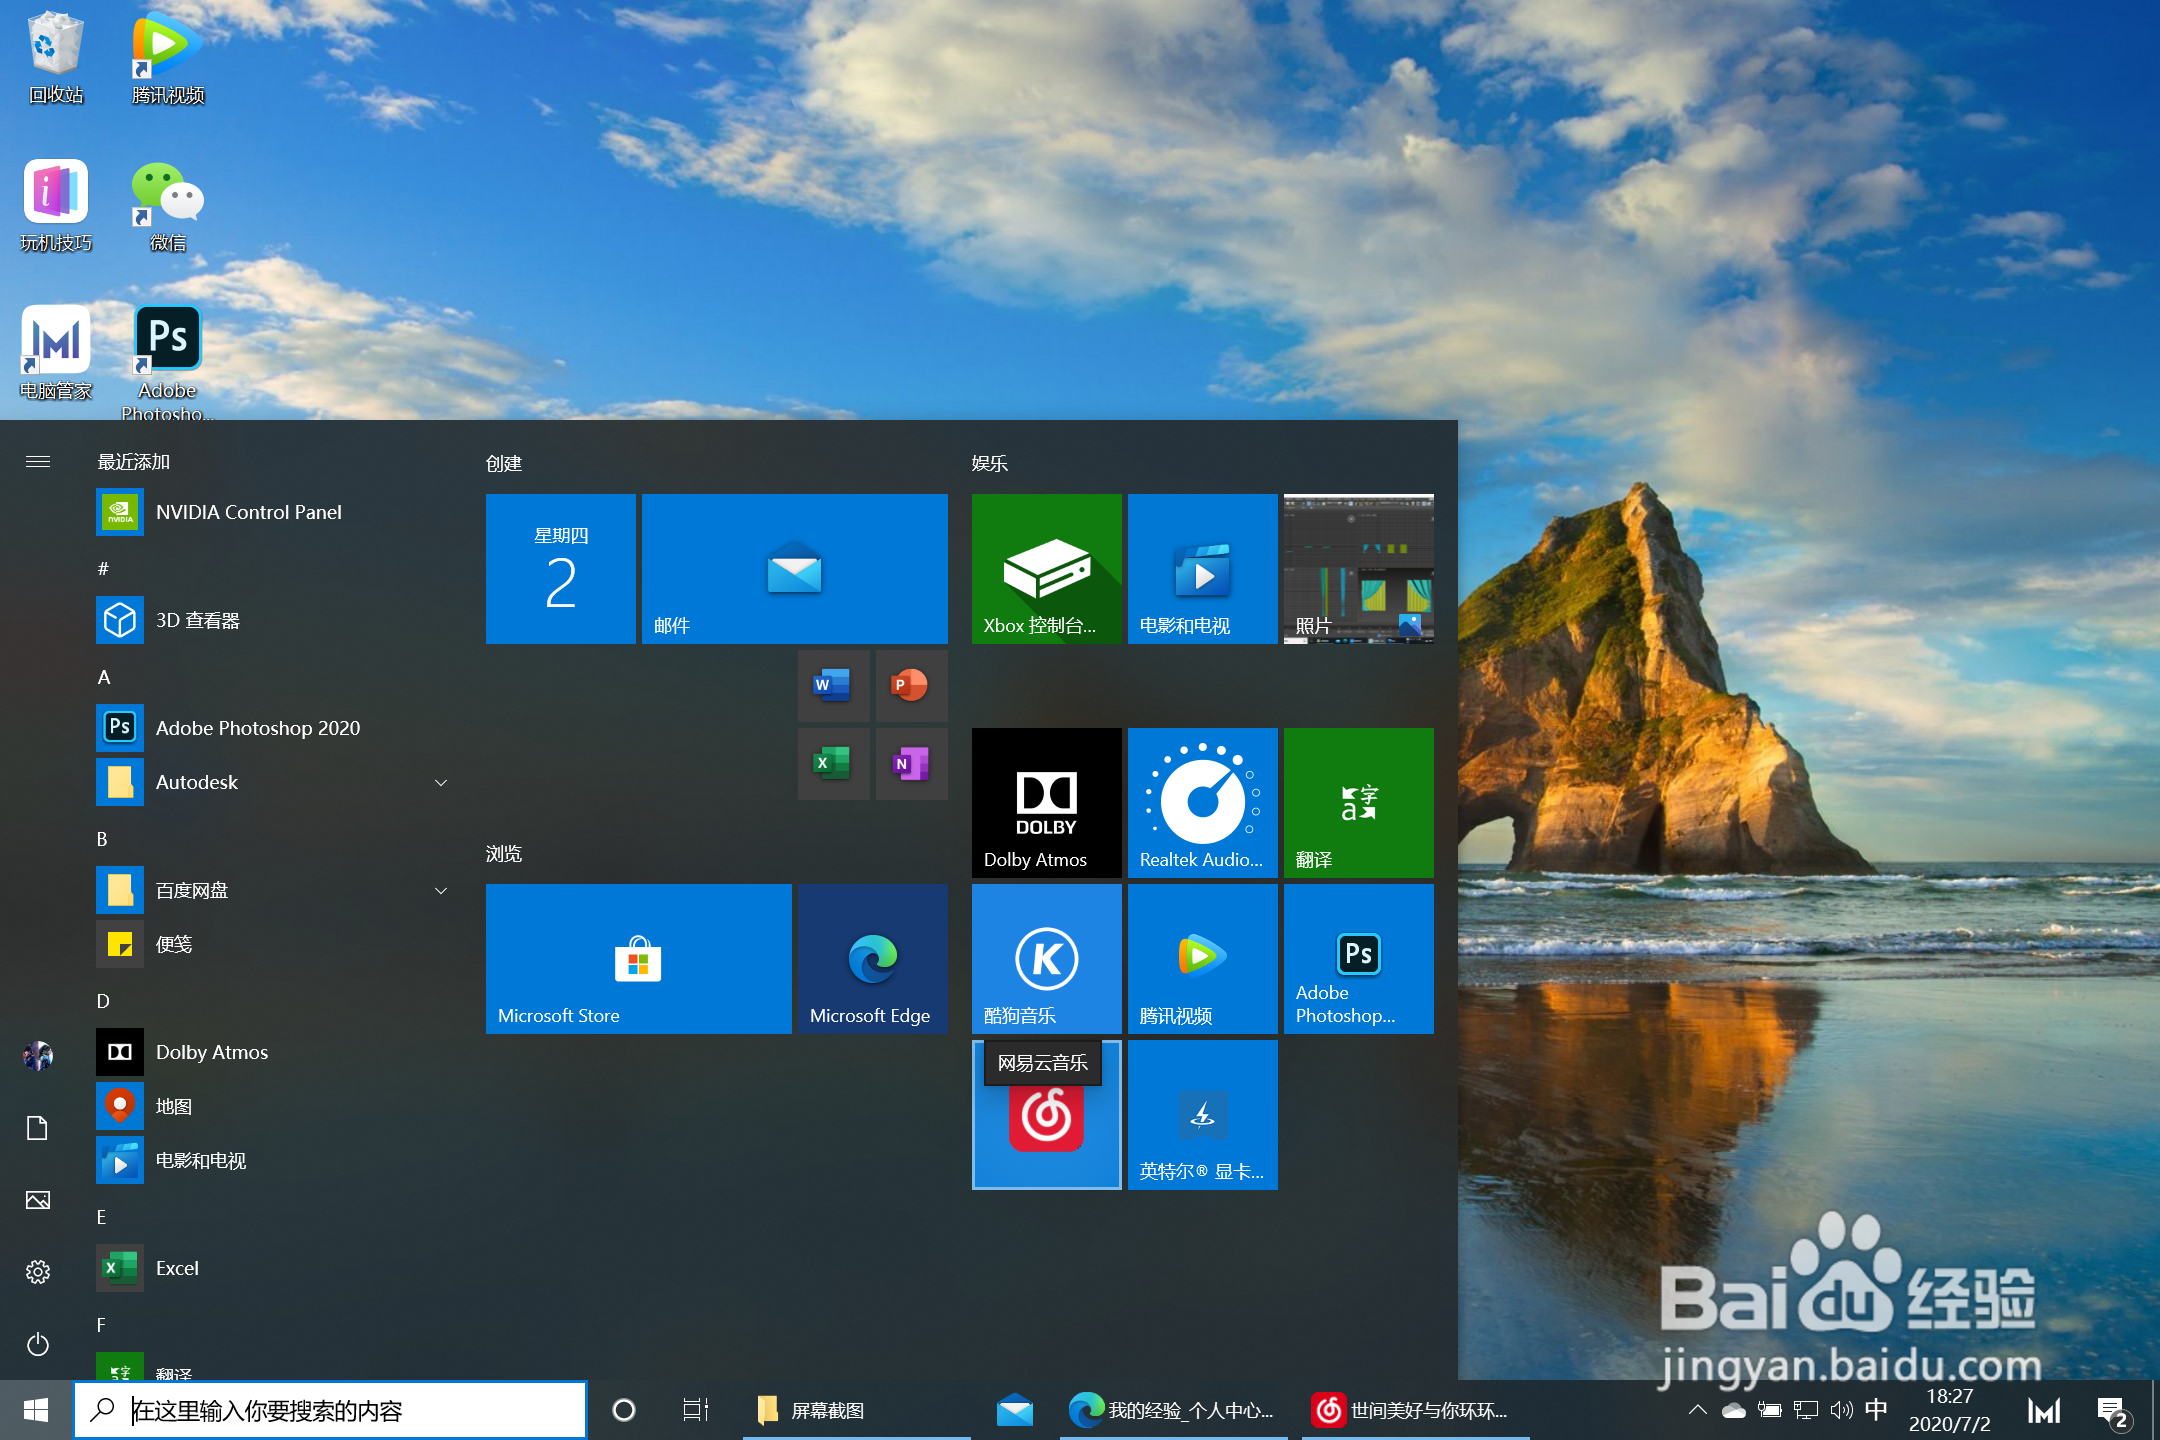Open Realtek Audio Console tile

click(x=1202, y=802)
